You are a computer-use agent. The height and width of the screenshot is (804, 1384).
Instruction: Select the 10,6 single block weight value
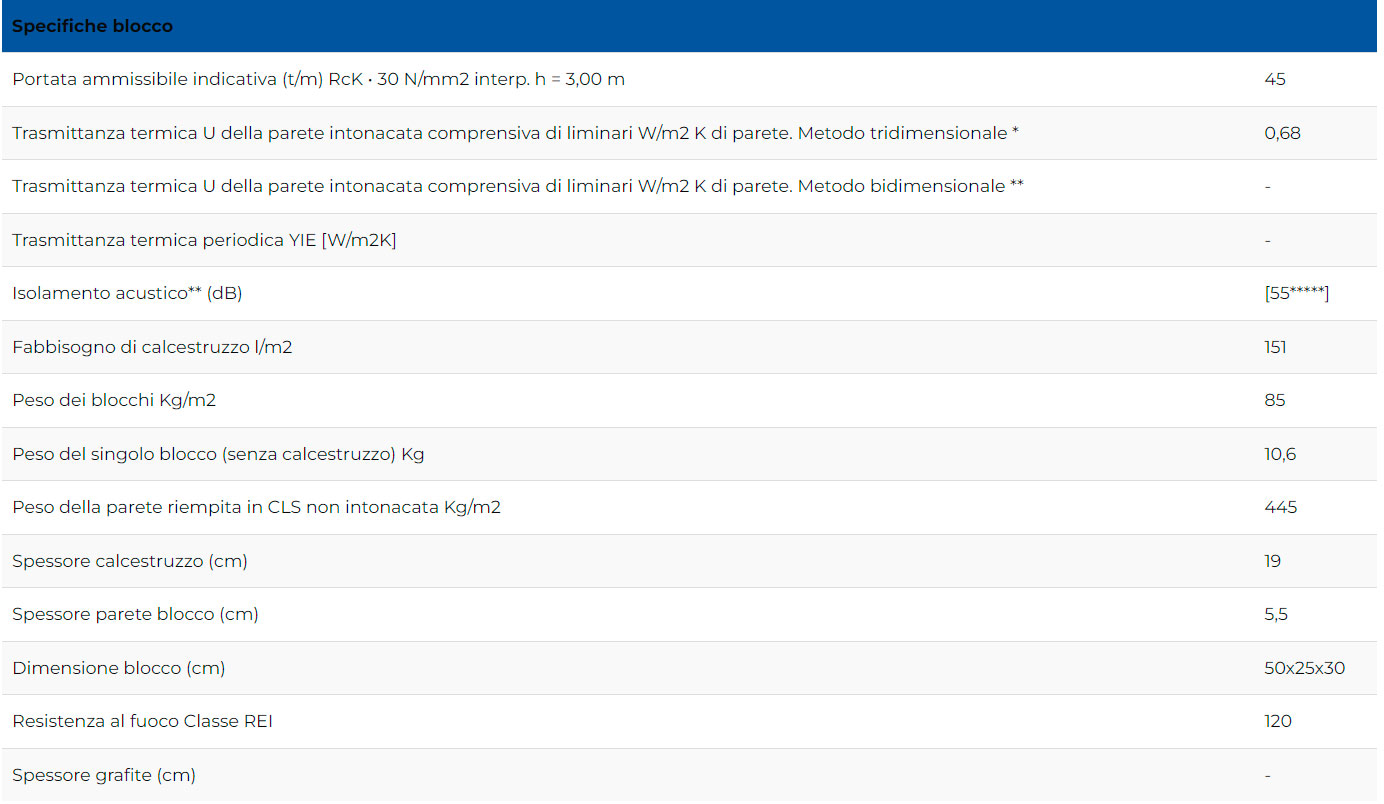[1279, 454]
